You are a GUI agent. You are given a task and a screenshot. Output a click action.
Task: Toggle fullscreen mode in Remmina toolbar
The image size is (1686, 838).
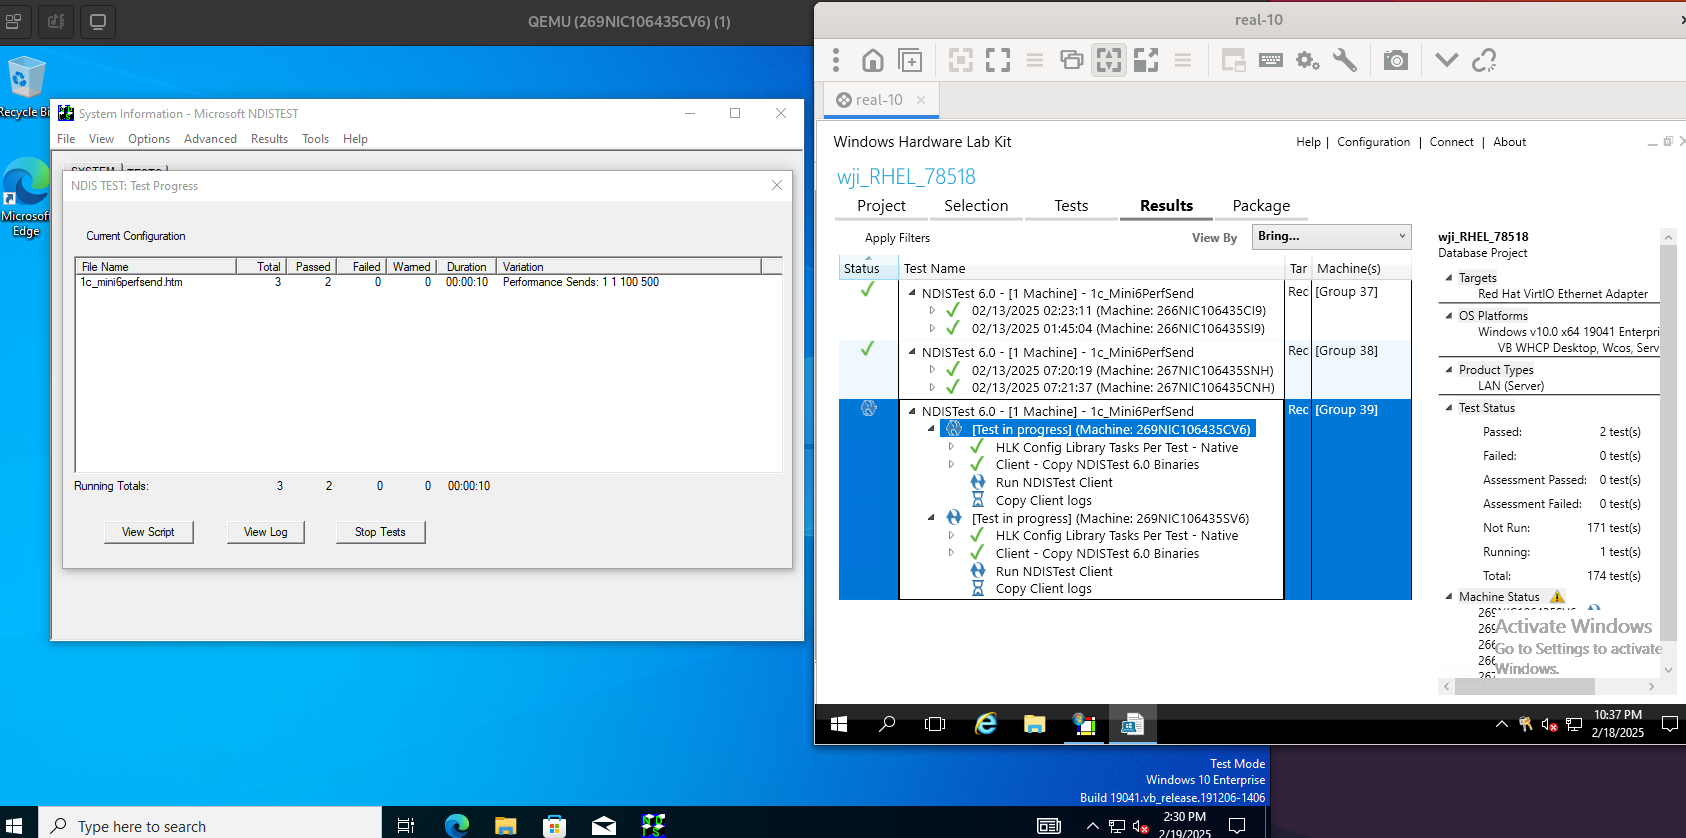tap(997, 60)
